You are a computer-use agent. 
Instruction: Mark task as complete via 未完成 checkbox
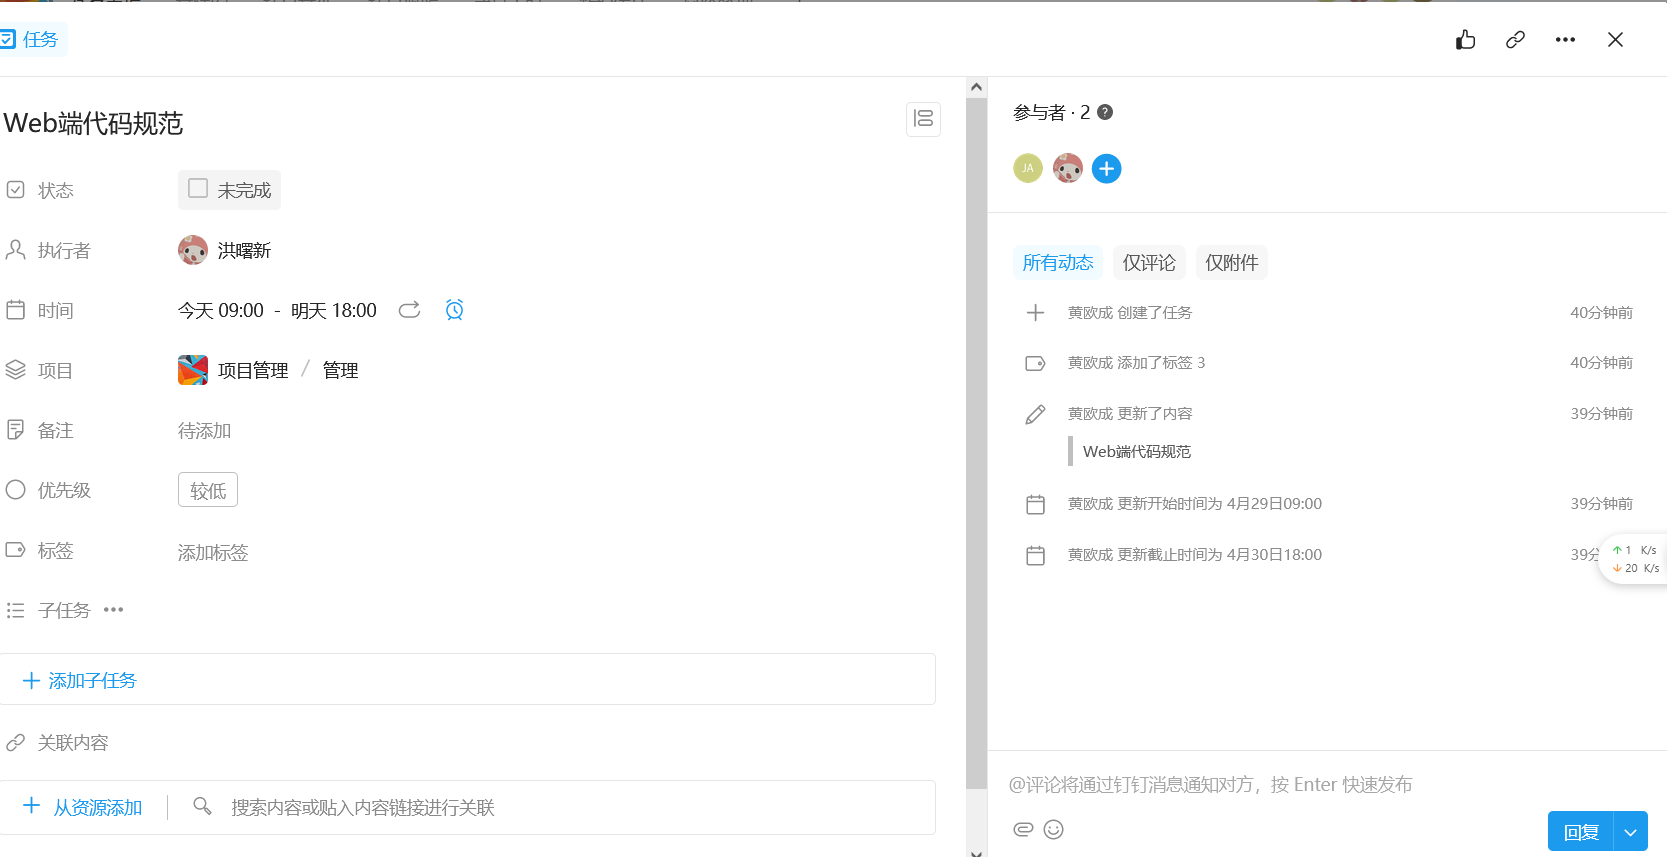[x=198, y=188]
